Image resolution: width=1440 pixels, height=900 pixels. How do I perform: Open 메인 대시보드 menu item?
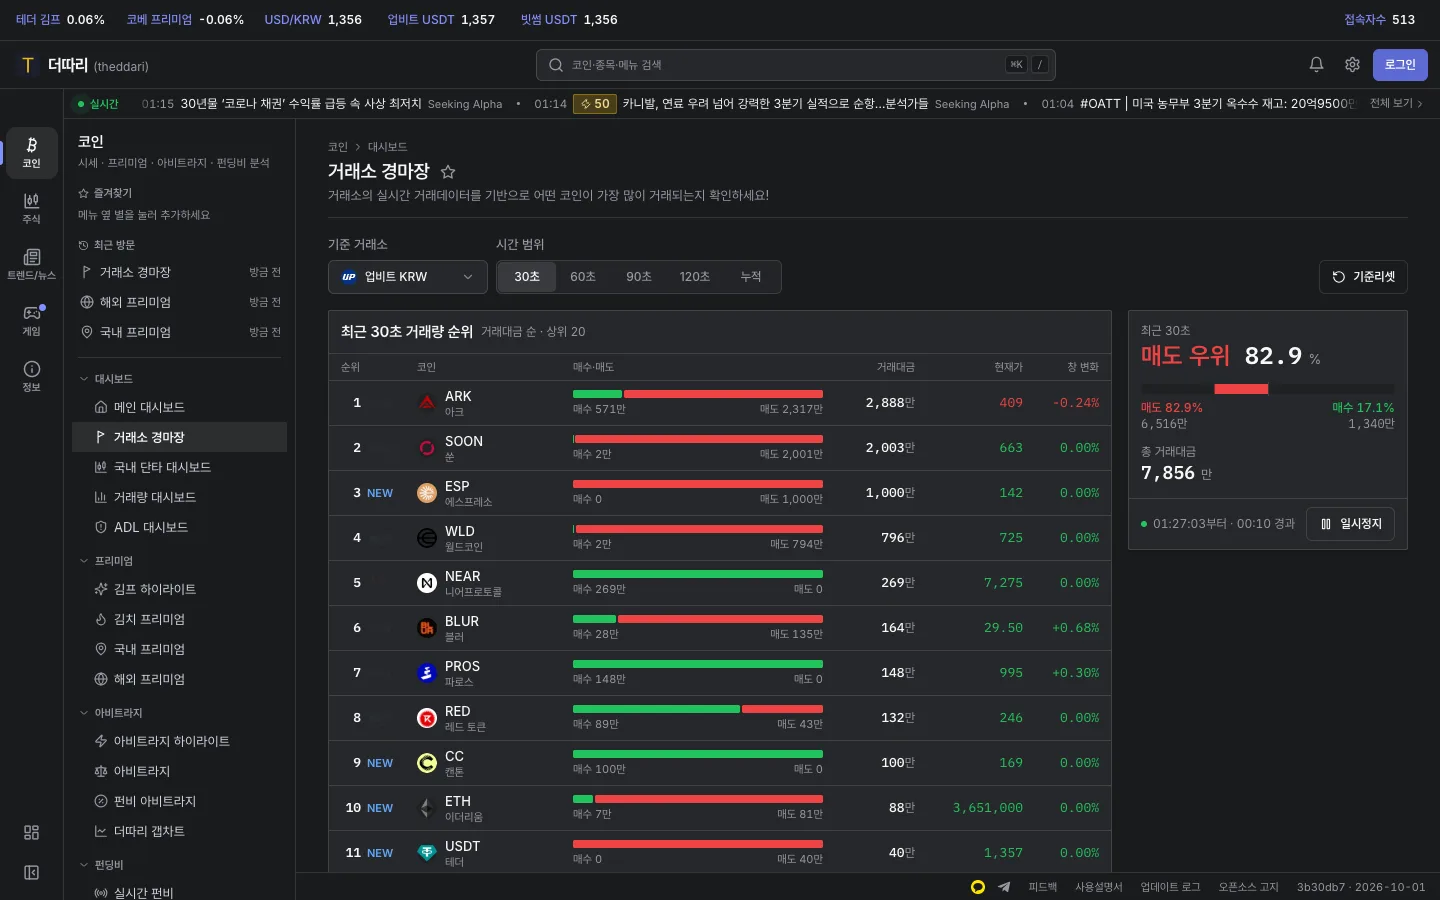pos(180,407)
